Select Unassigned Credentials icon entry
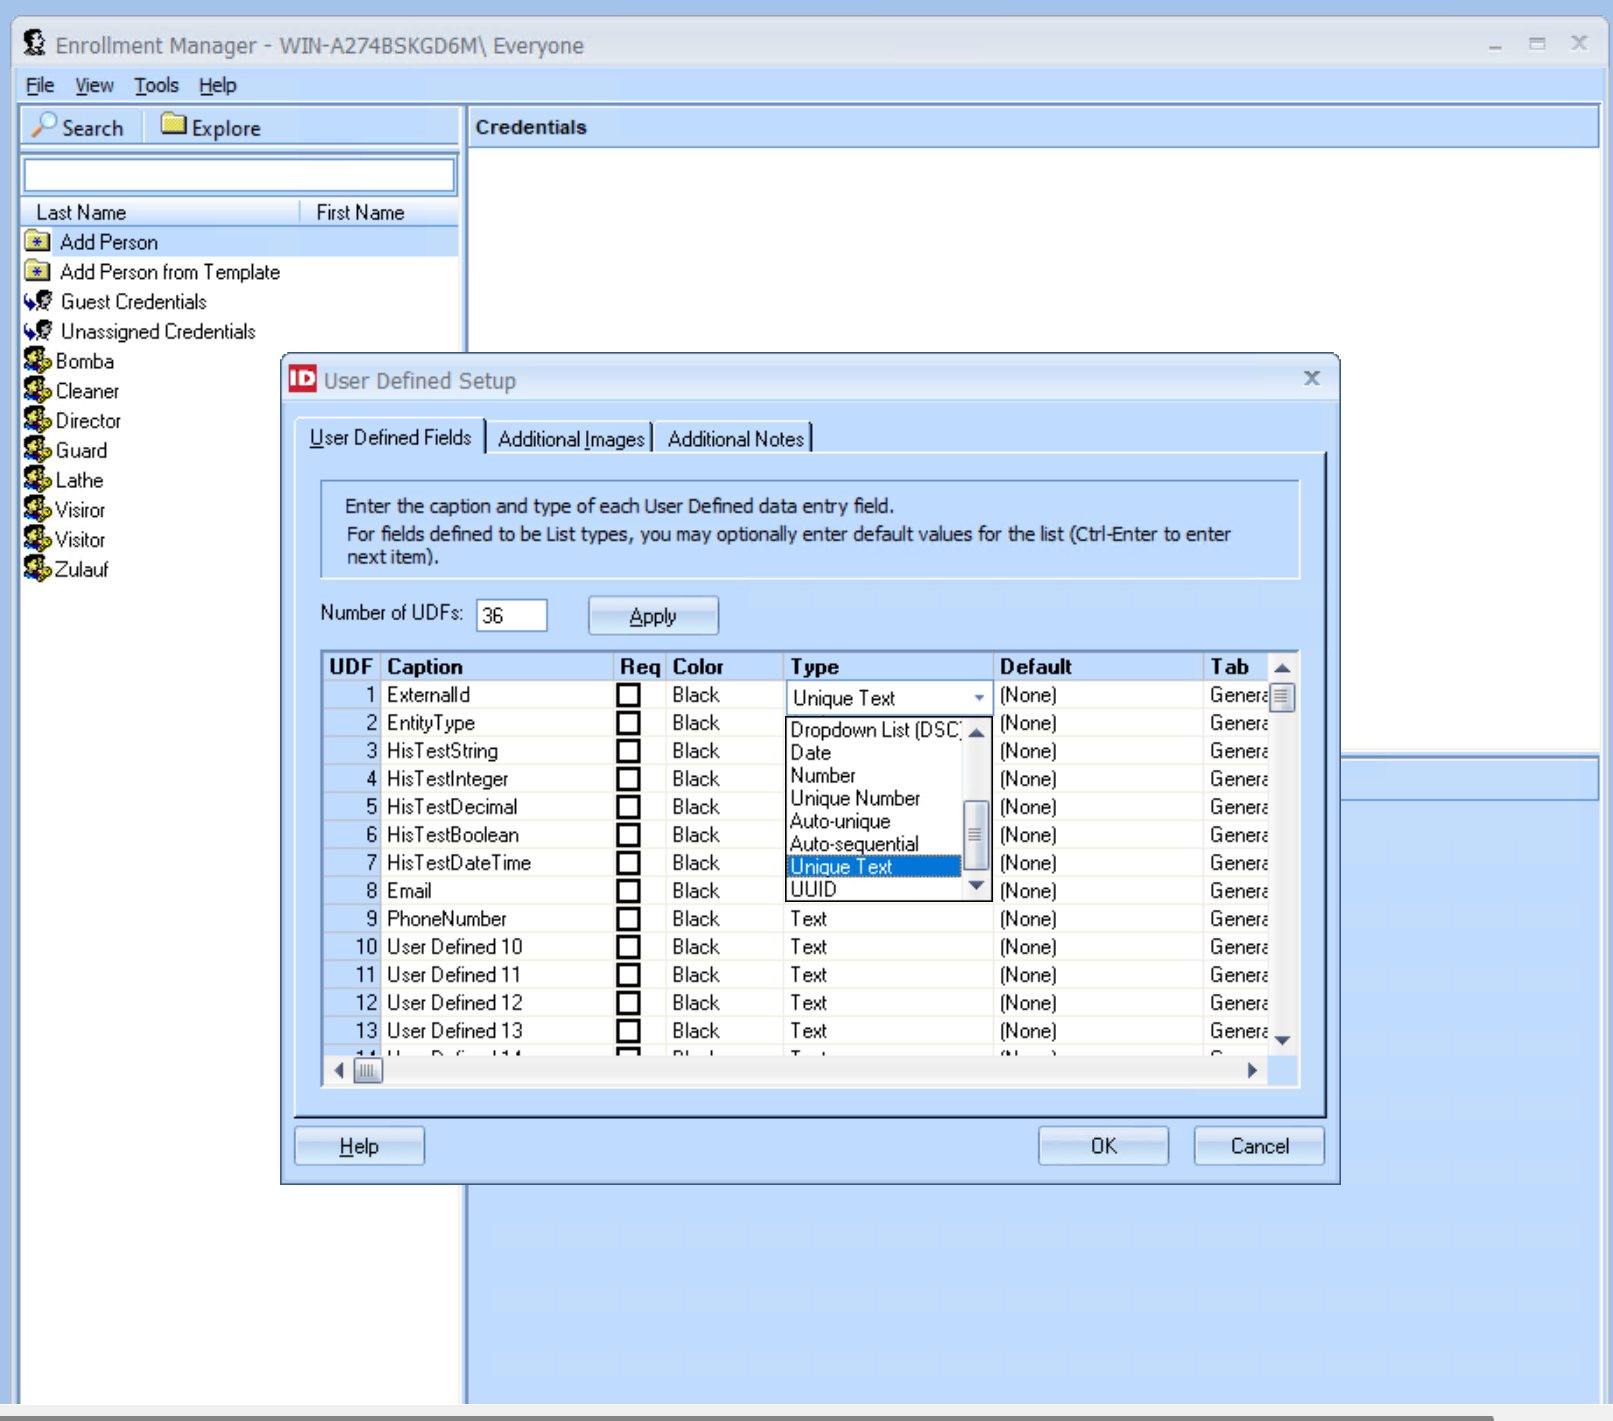 [39, 331]
